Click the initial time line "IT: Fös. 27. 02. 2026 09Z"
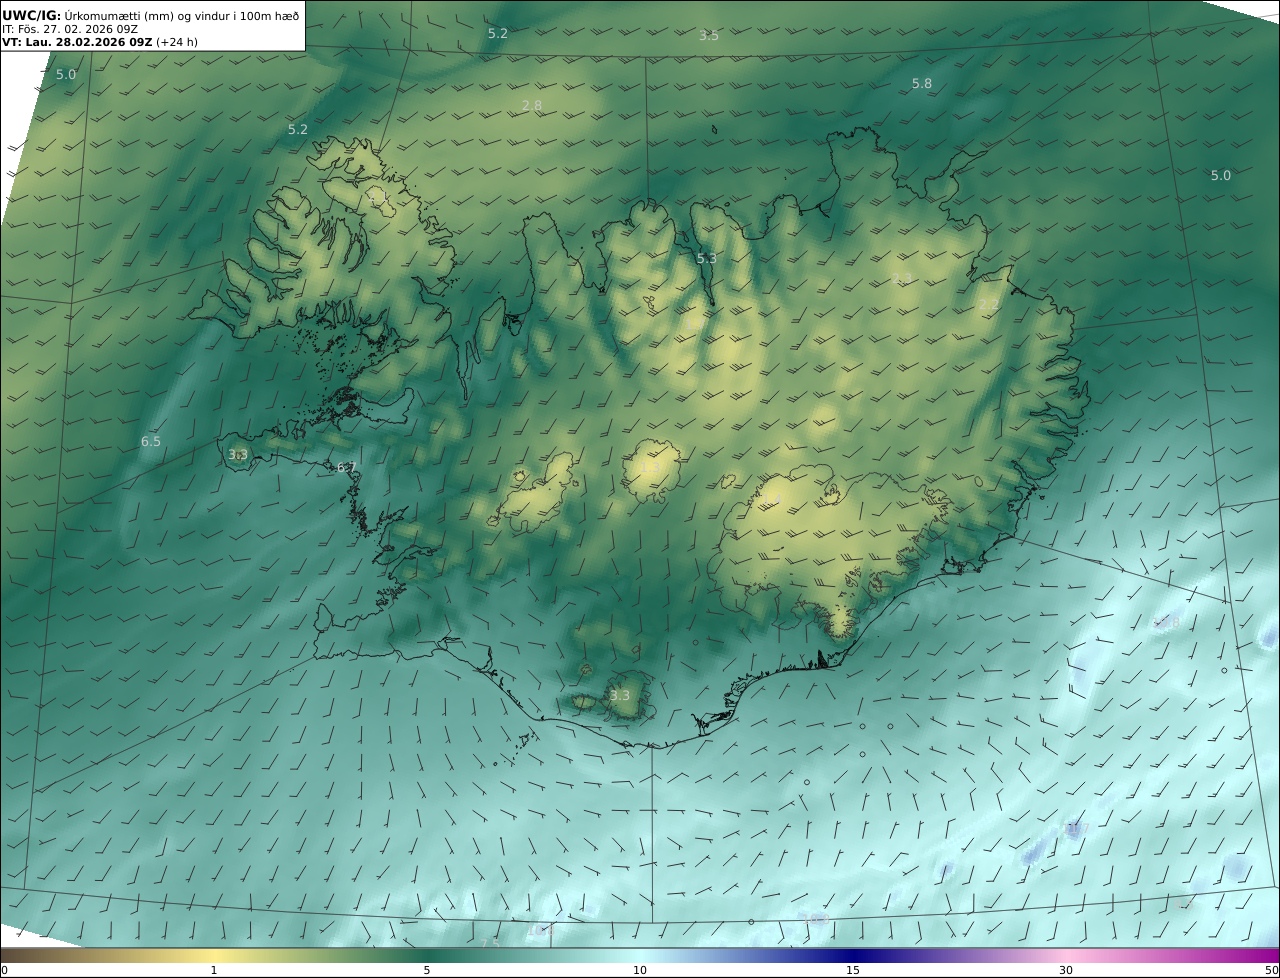The width and height of the screenshot is (1280, 978). pos(69,29)
